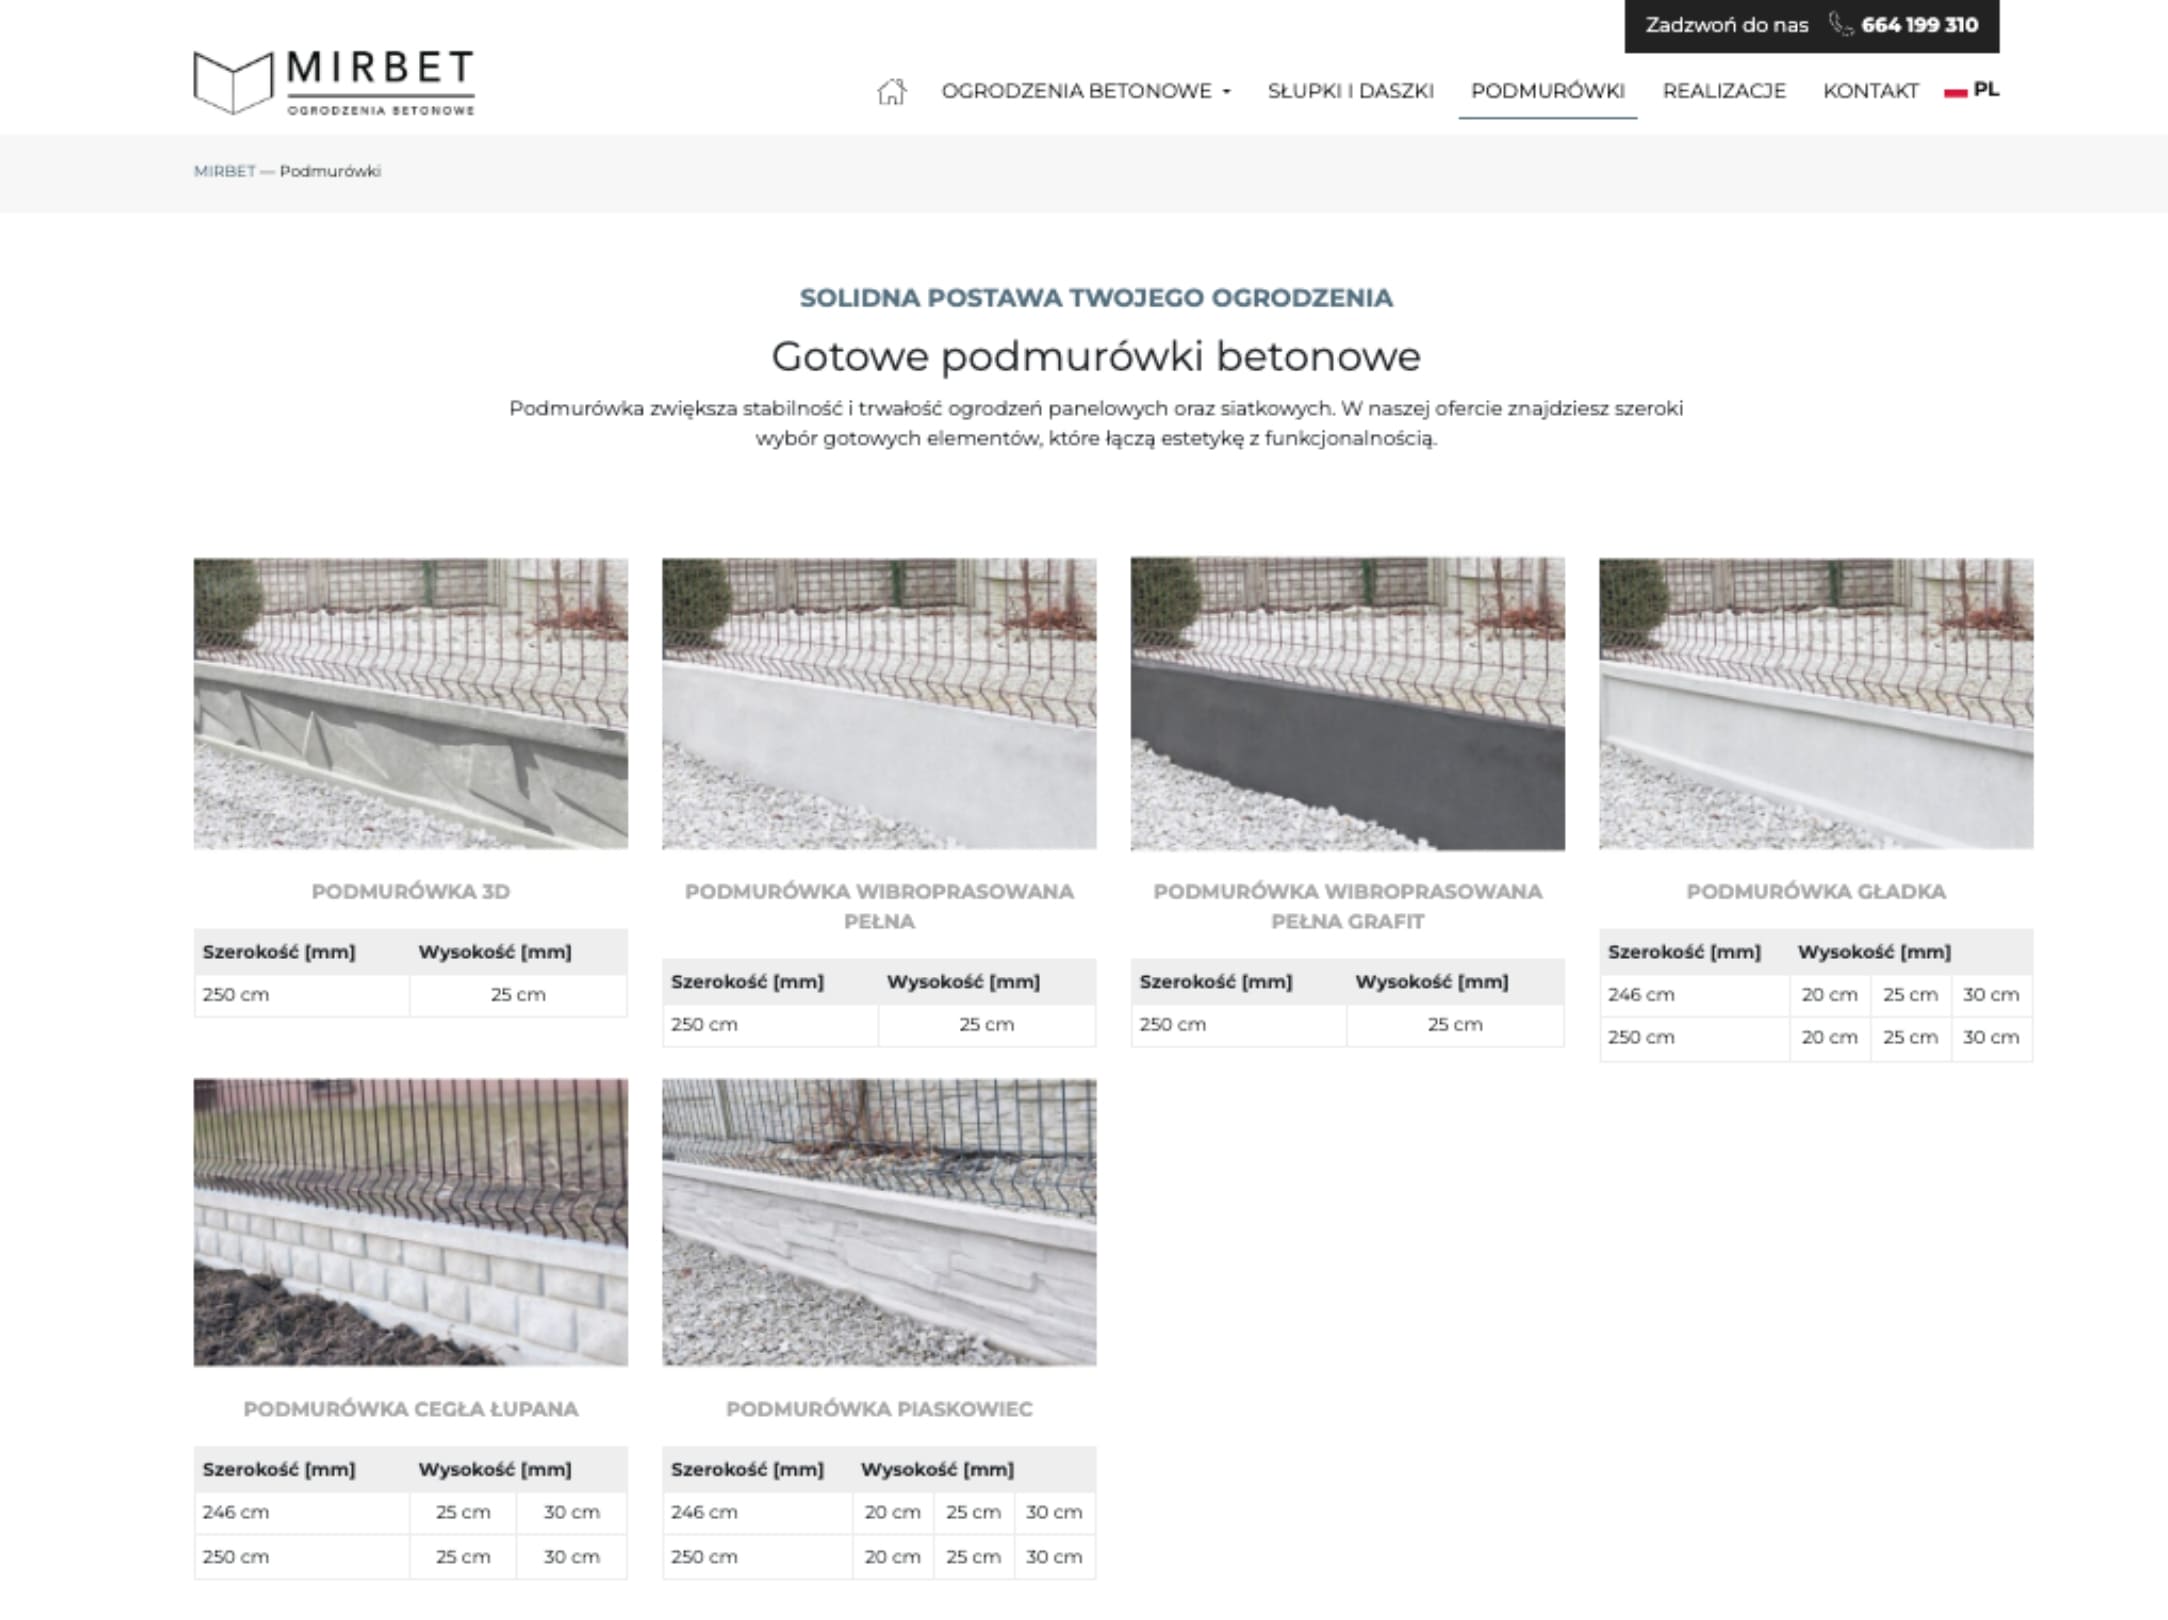Click the MIRBET breadcrumb link
The height and width of the screenshot is (1620, 2168).
click(x=224, y=171)
